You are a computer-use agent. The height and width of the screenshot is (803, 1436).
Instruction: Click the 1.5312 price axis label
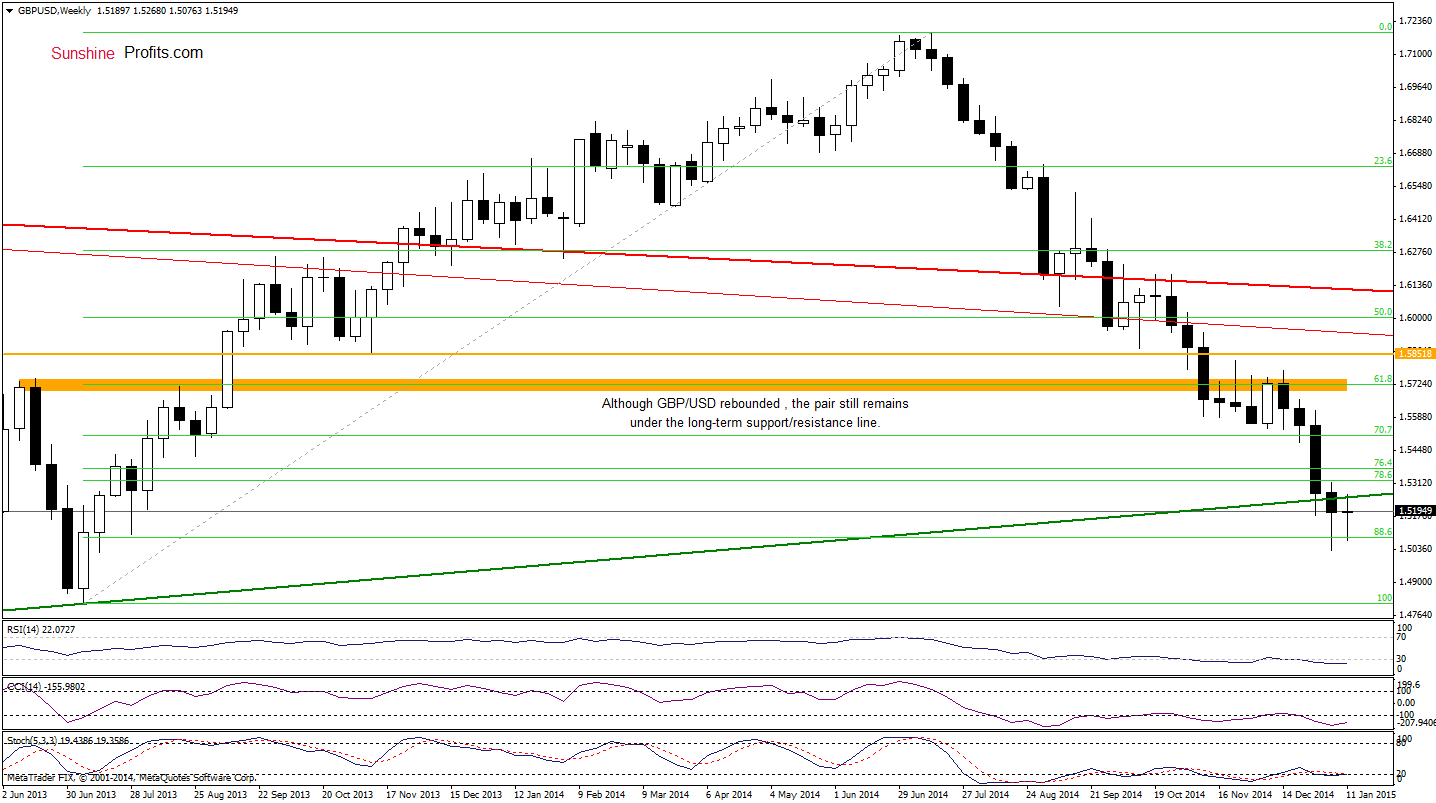click(x=1416, y=483)
